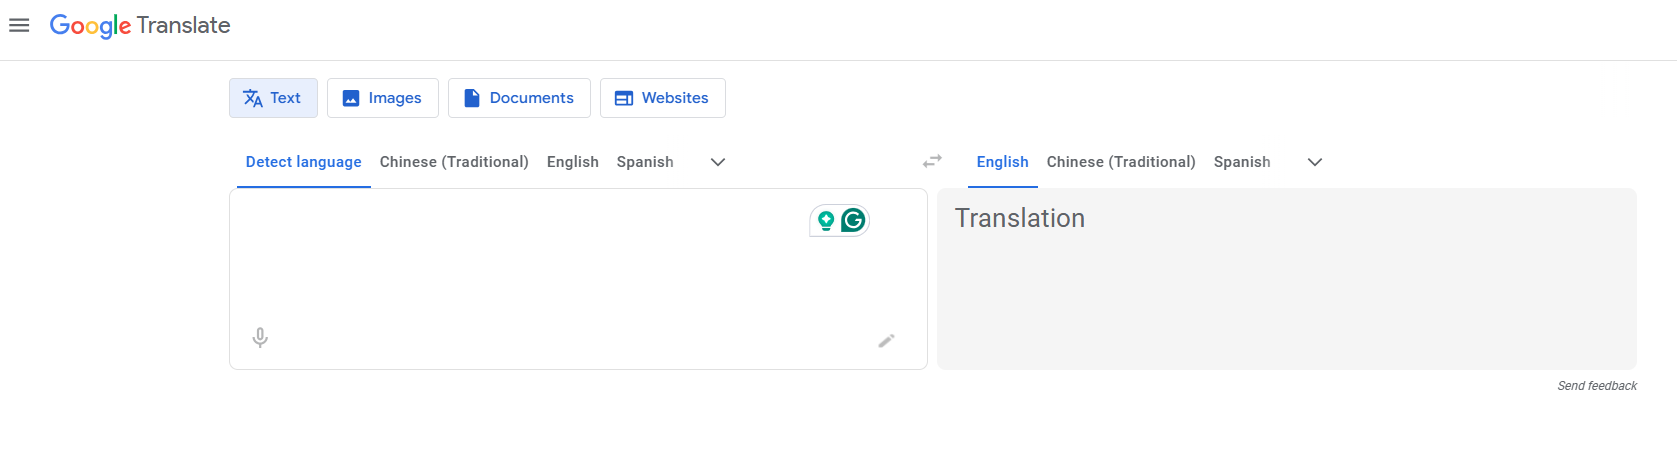Switch to Images translation mode
Viewport: 1677px width, 469px height.
tap(383, 98)
